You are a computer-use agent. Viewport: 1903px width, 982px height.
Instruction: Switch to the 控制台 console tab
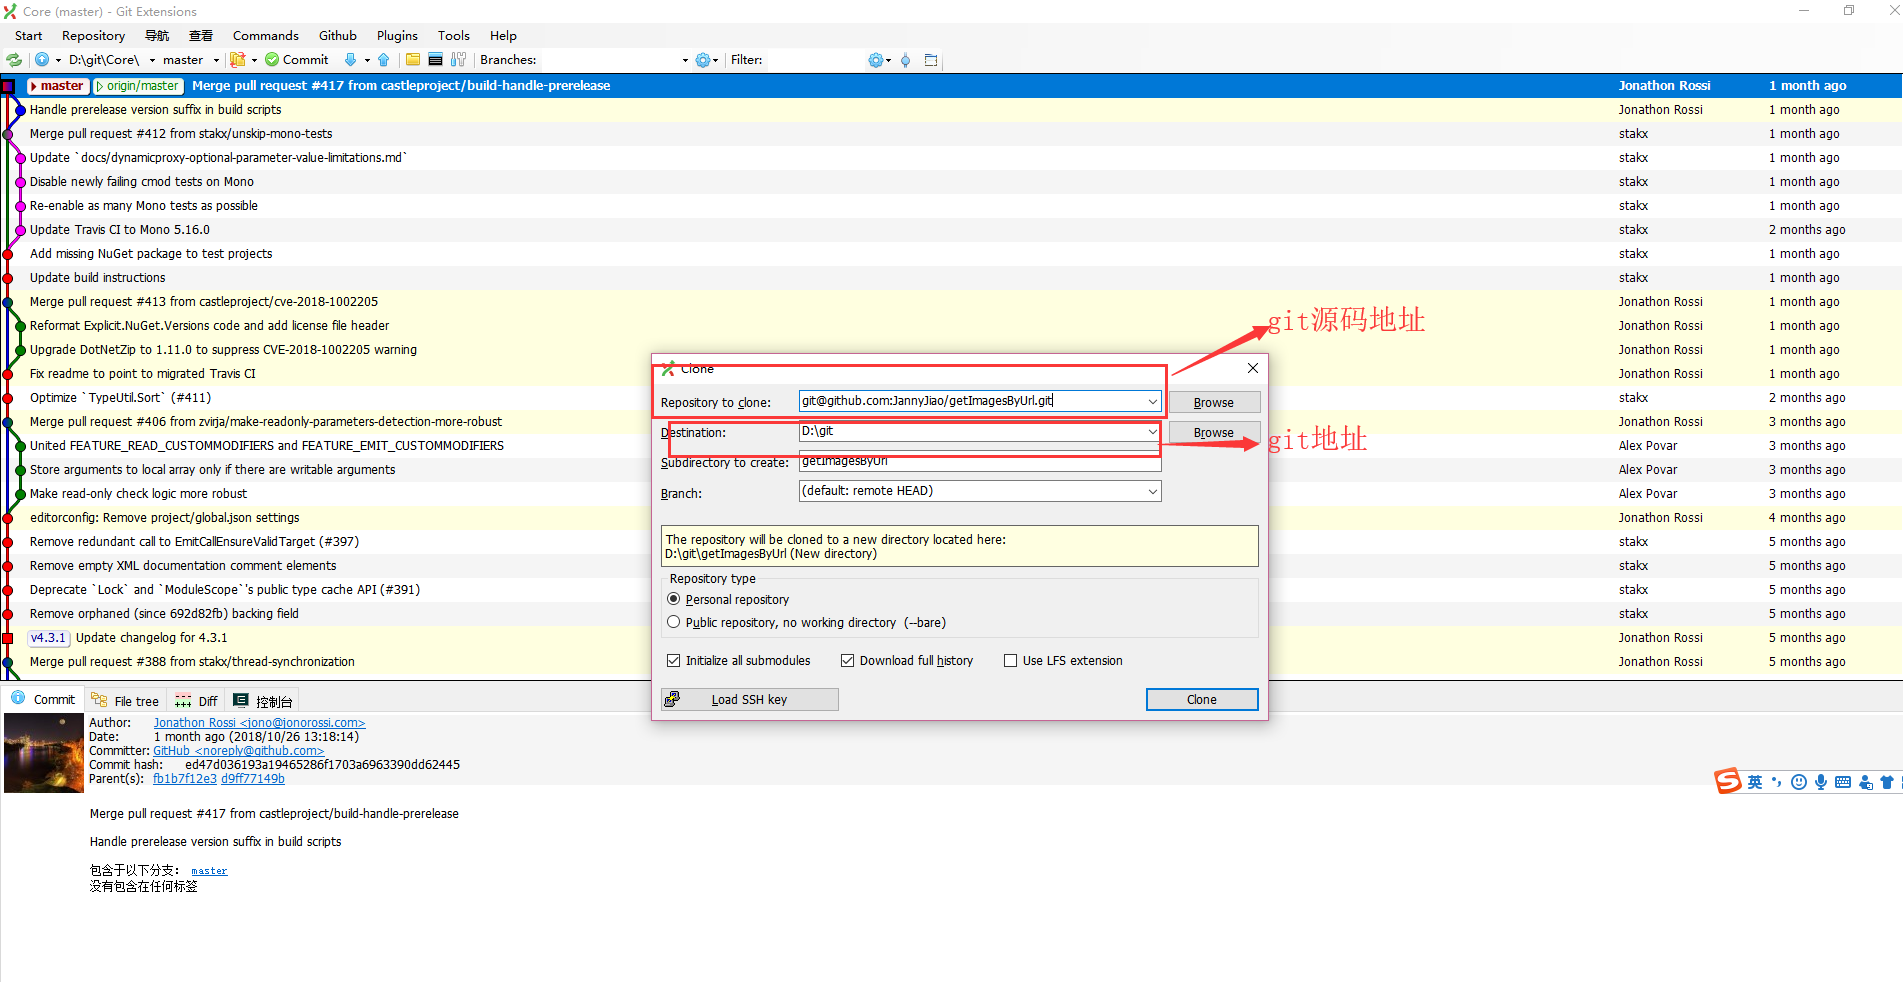point(262,701)
